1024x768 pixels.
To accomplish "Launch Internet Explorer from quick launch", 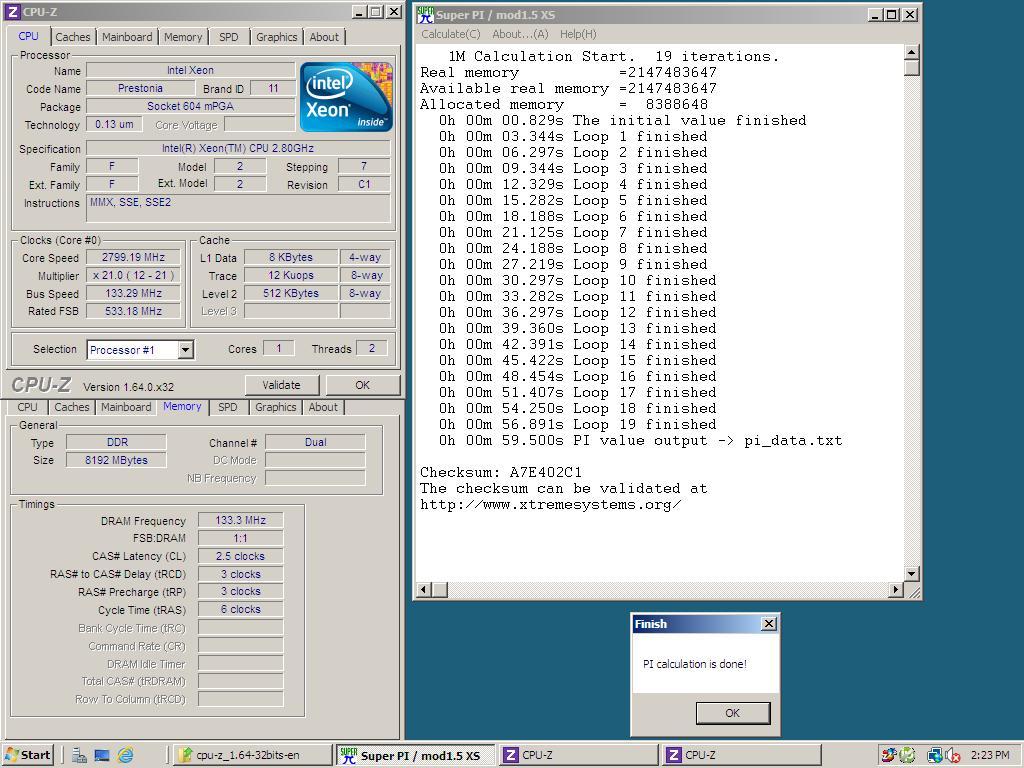I will [125, 756].
